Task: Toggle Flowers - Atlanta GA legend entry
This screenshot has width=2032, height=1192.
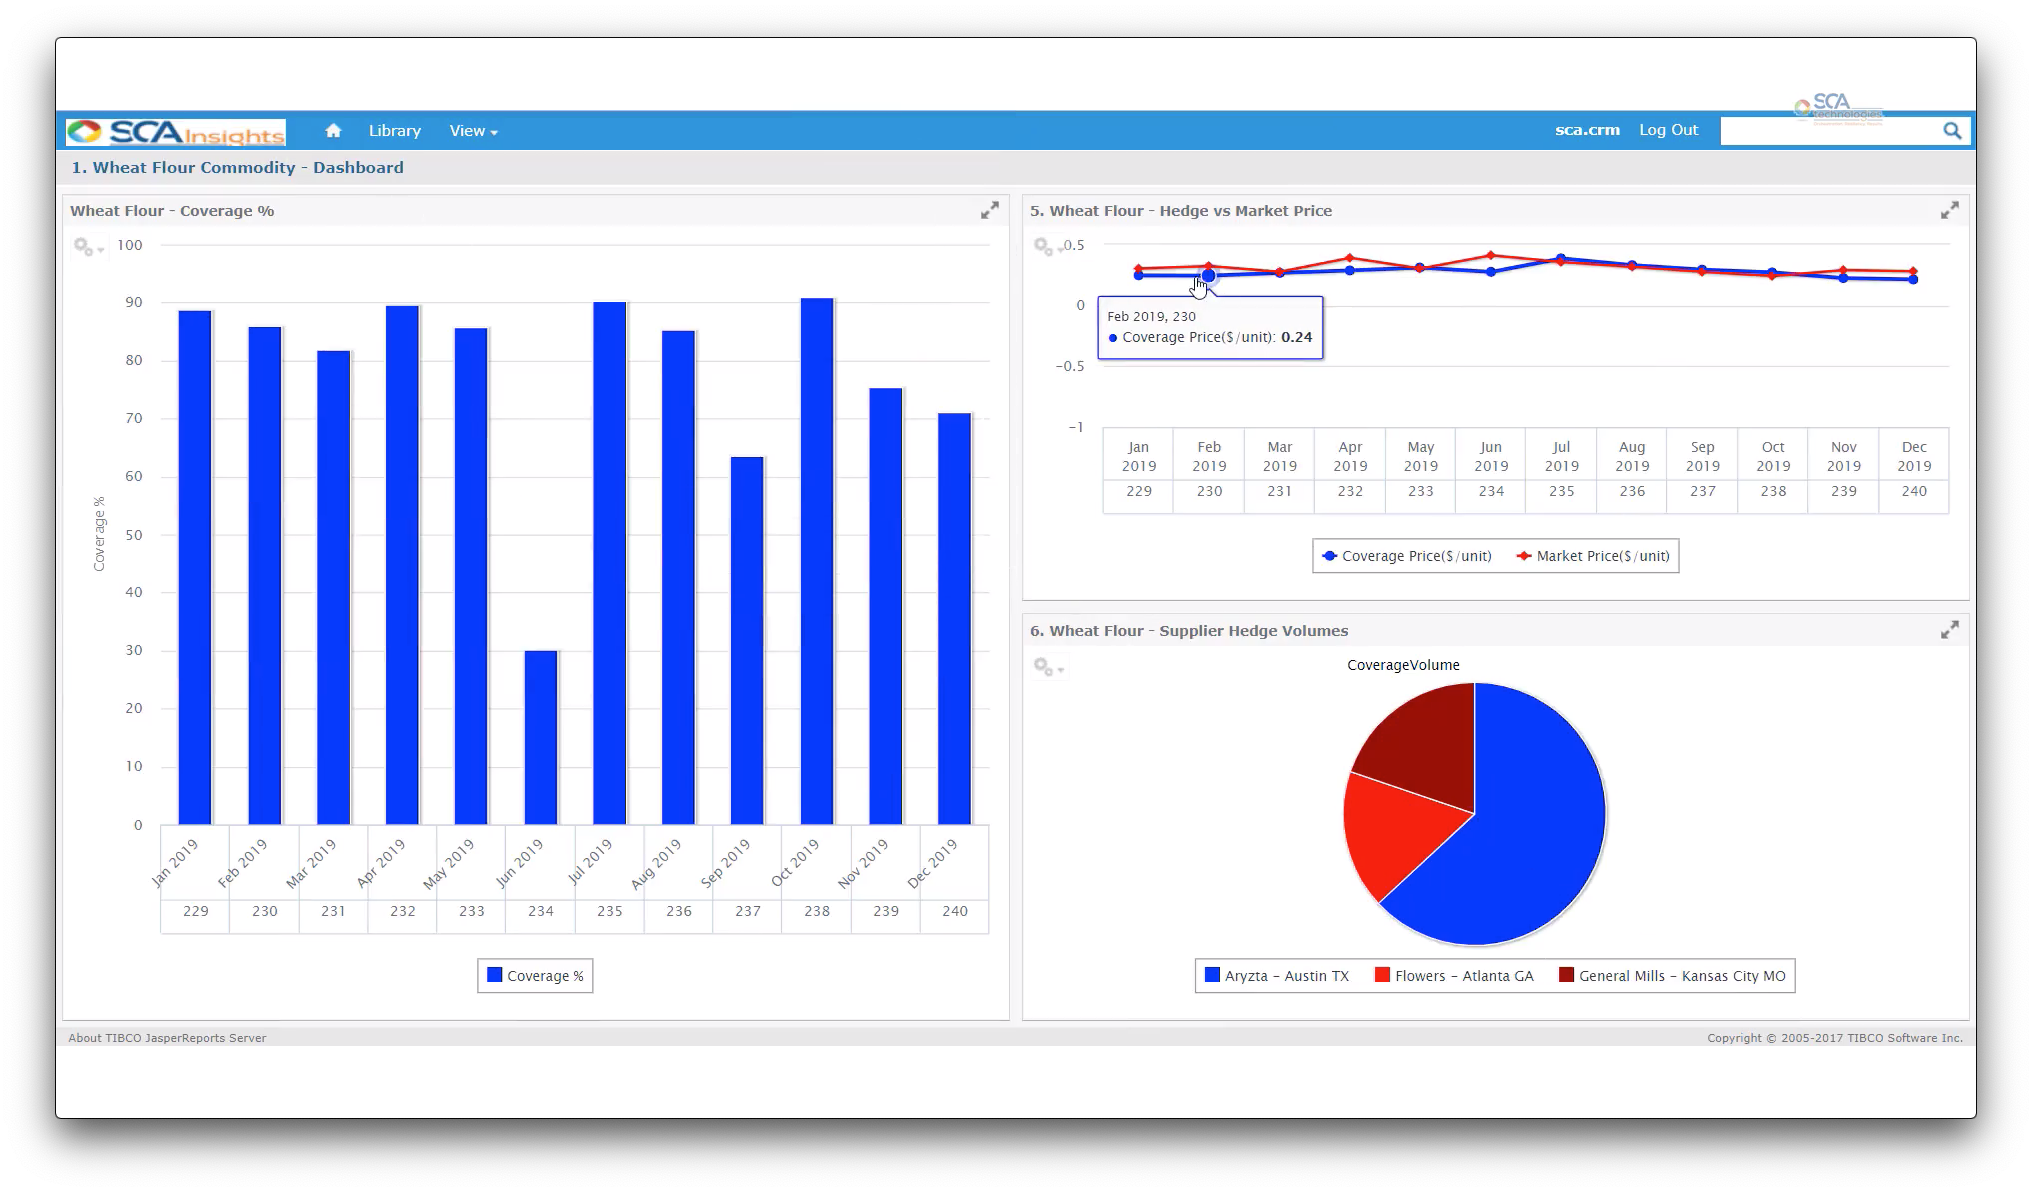Action: click(x=1454, y=976)
